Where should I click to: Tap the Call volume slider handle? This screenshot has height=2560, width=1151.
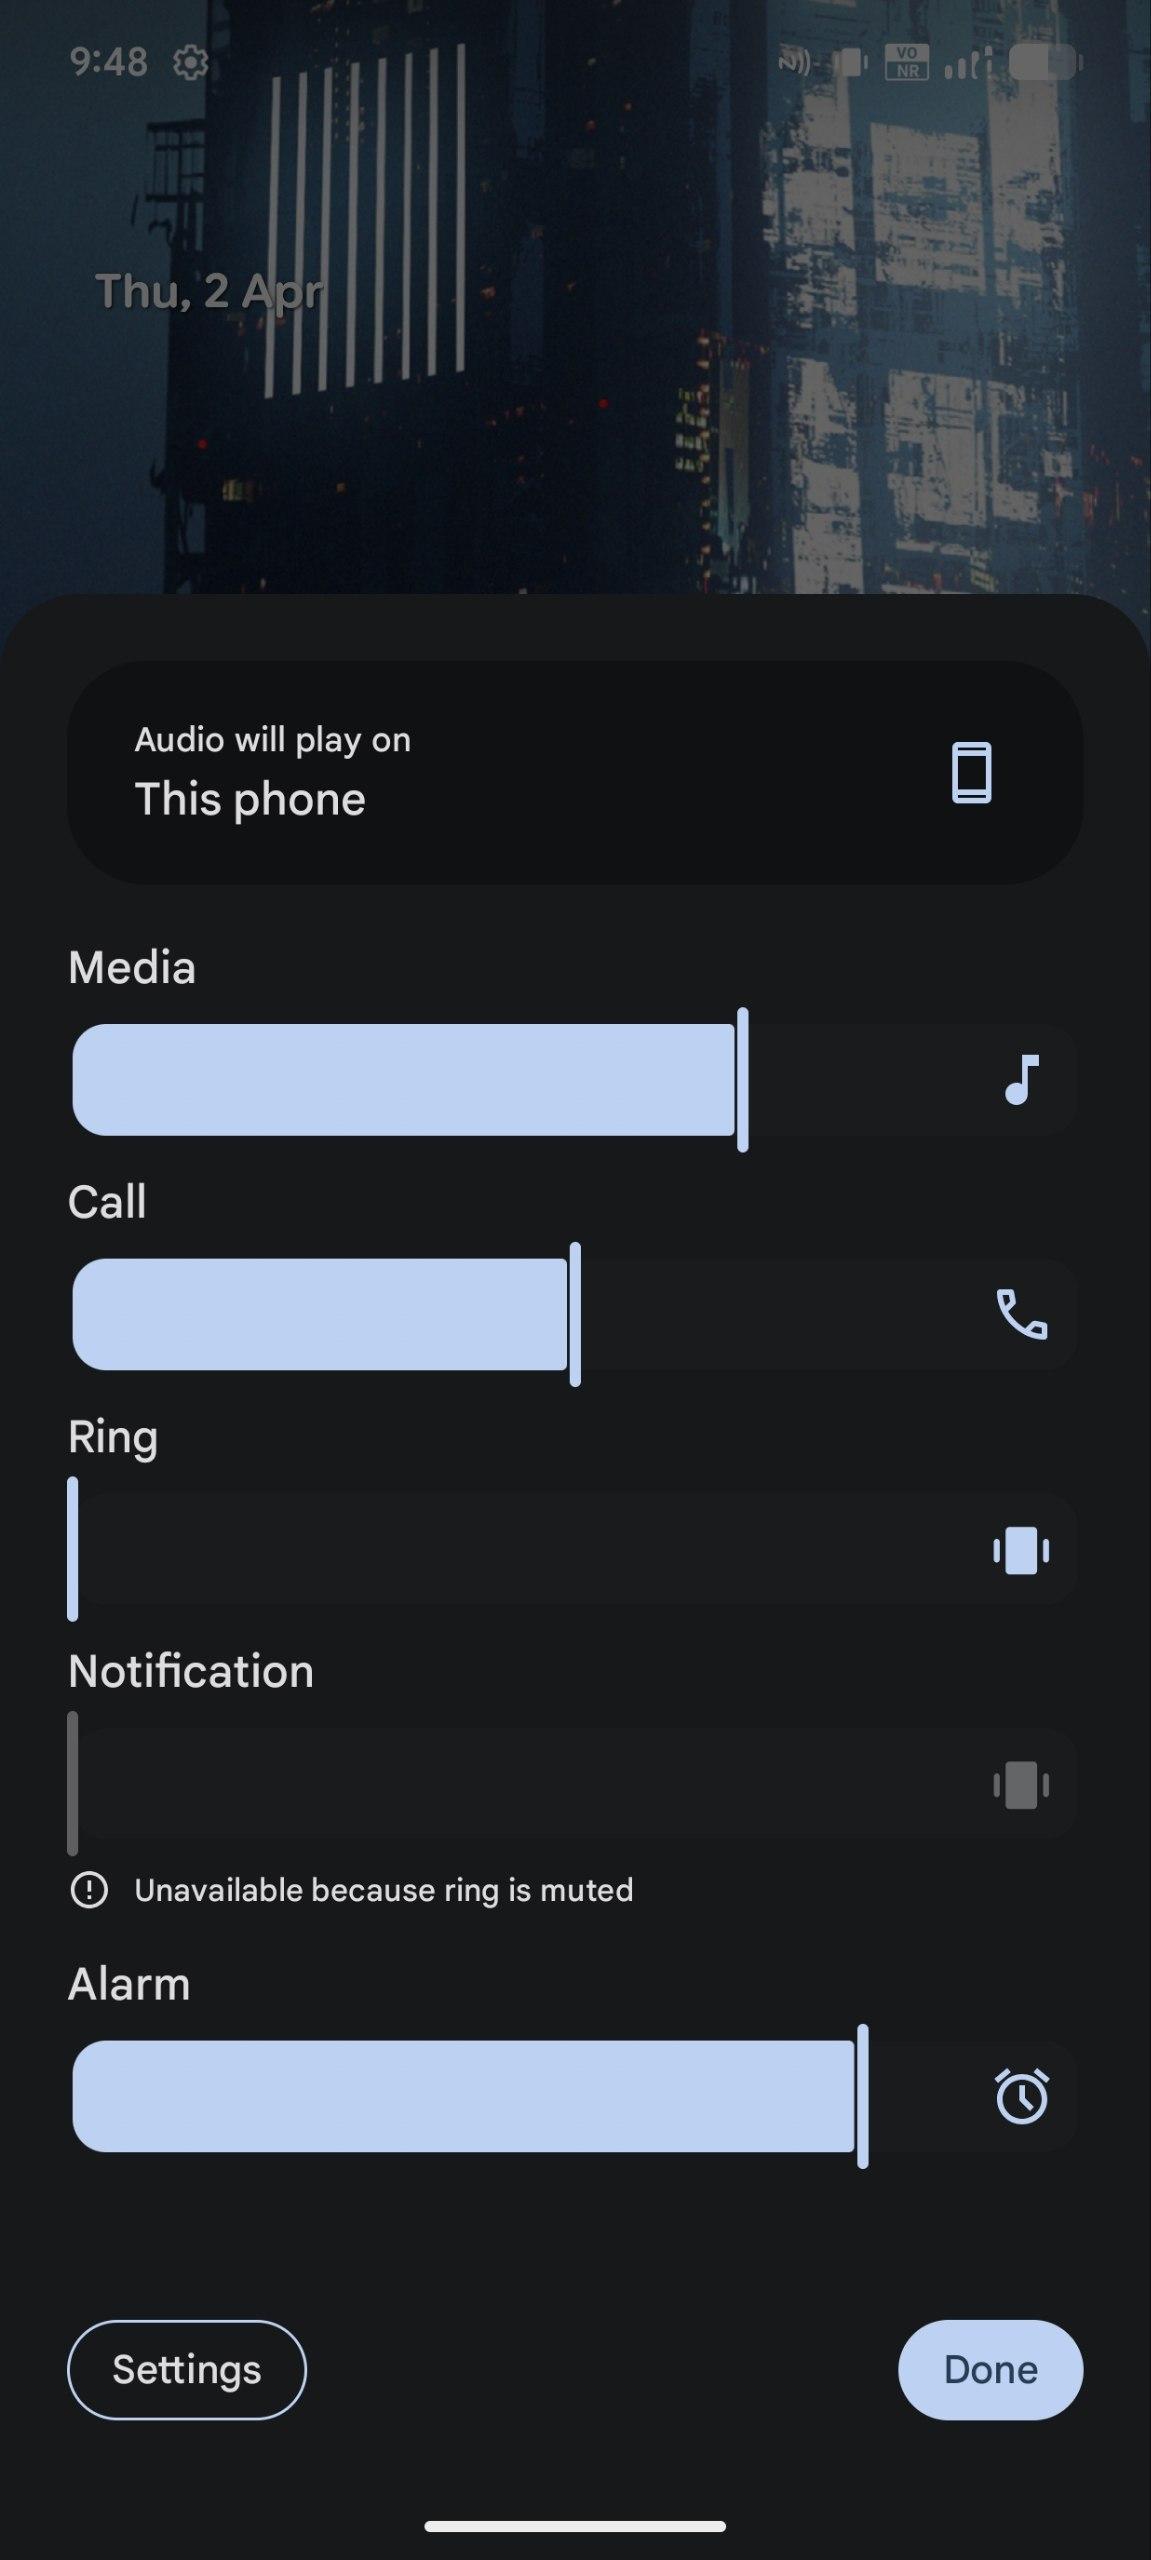point(575,1314)
